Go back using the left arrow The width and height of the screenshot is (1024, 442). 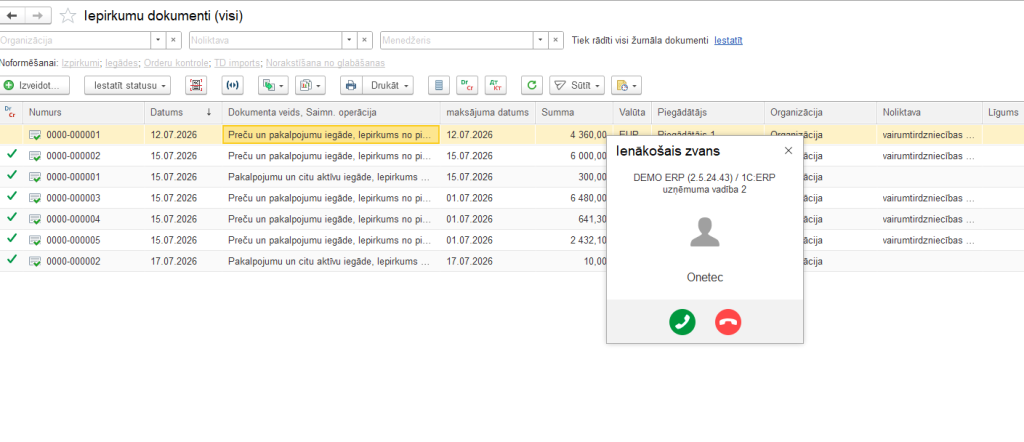[x=12, y=15]
